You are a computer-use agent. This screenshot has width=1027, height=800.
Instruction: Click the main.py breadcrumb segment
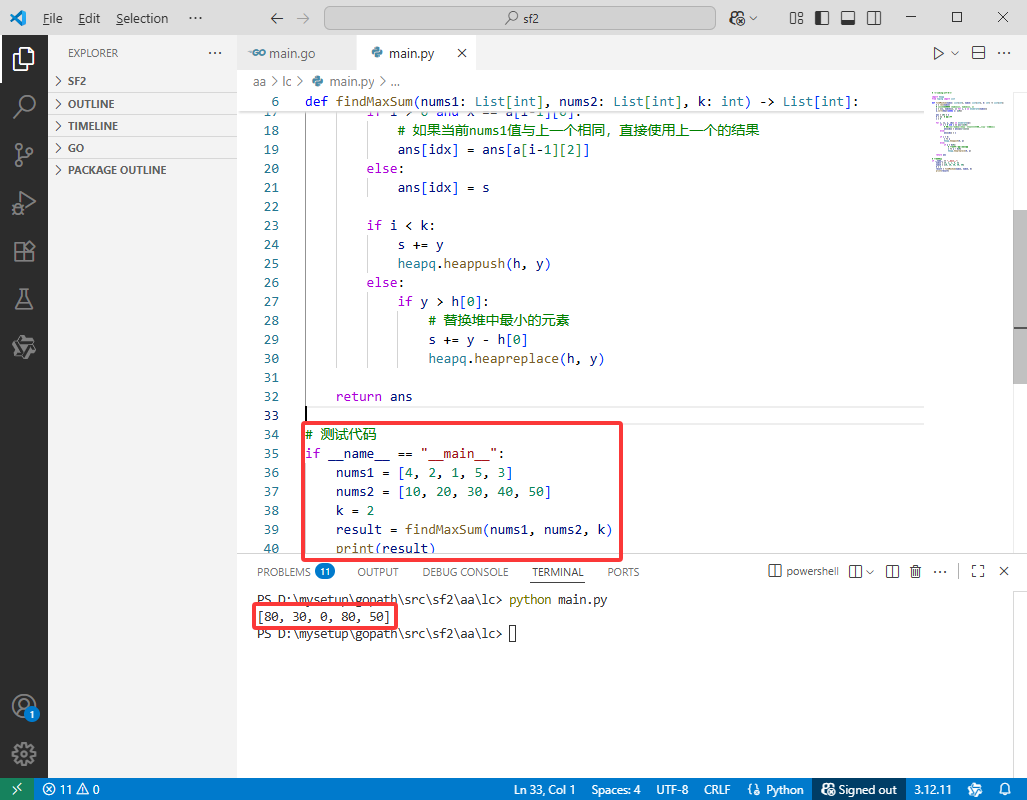coord(343,81)
